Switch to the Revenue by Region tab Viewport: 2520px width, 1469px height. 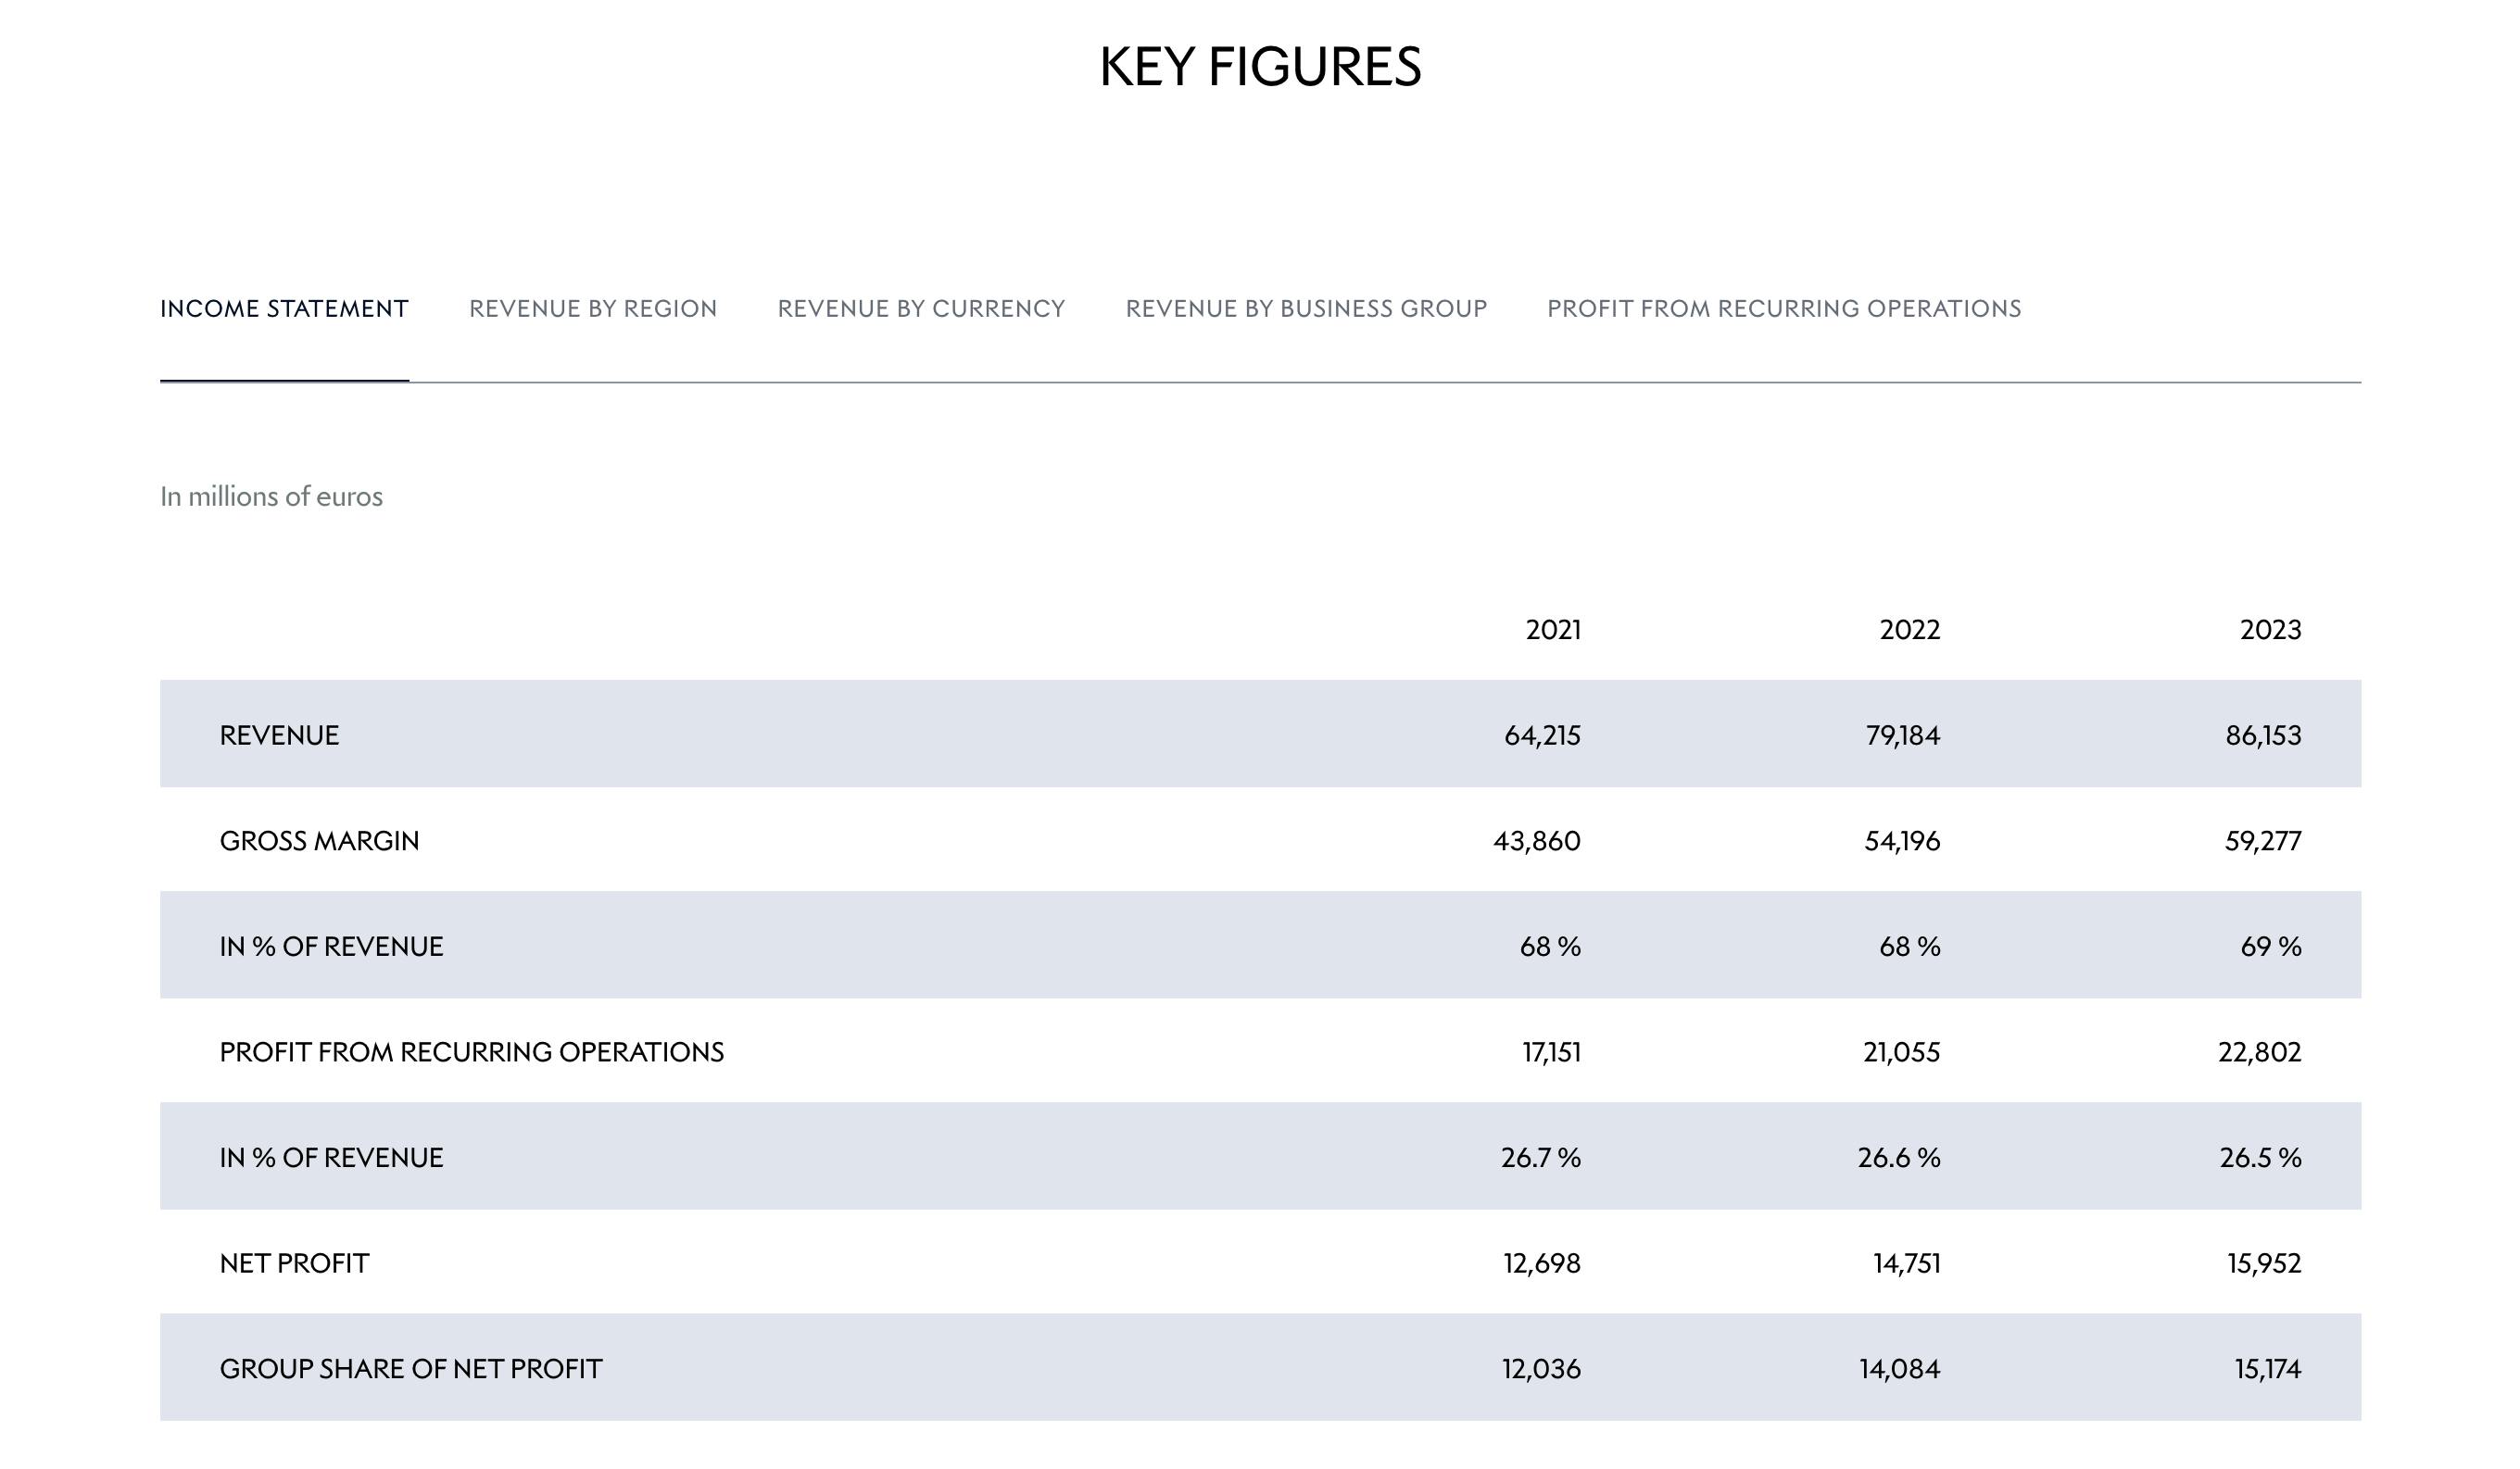click(593, 308)
